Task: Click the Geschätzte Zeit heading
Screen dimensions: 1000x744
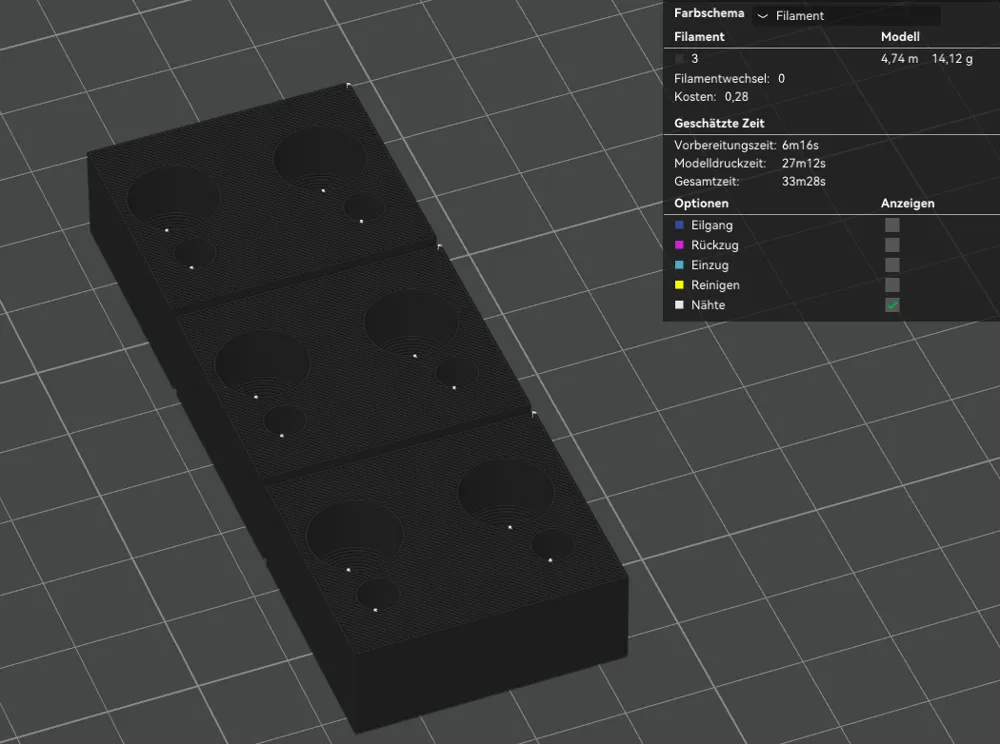Action: tap(719, 123)
